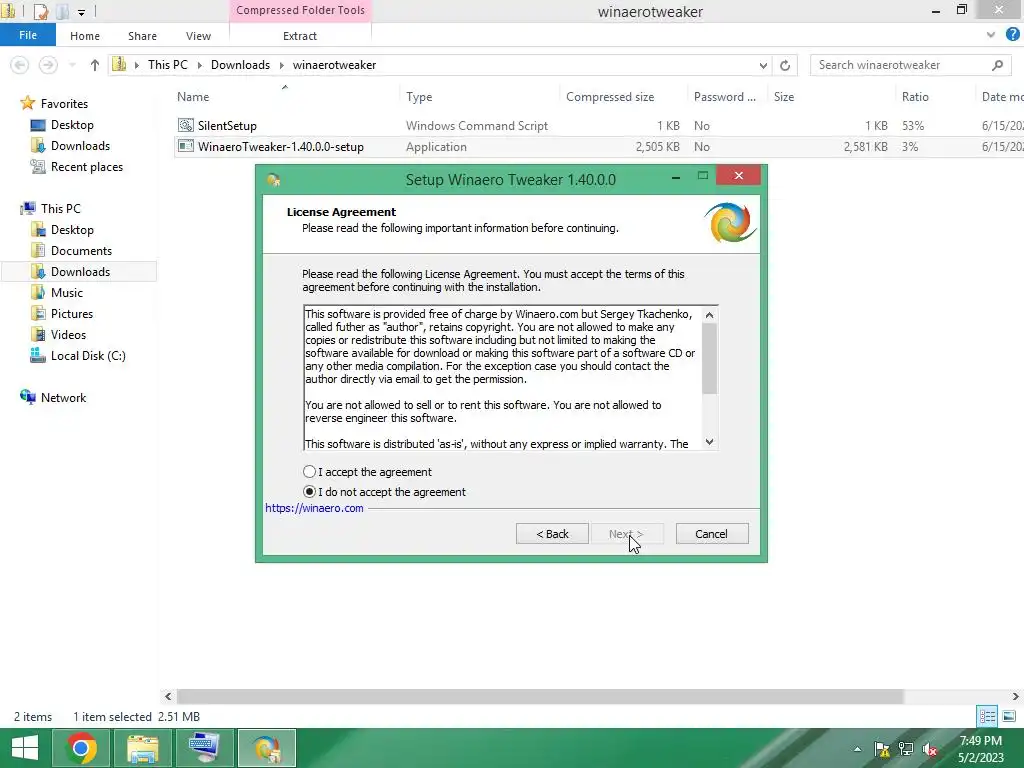The width and height of the screenshot is (1024, 768).
Task: Click the Explorer horizontal scrollbar
Action: (x=540, y=696)
